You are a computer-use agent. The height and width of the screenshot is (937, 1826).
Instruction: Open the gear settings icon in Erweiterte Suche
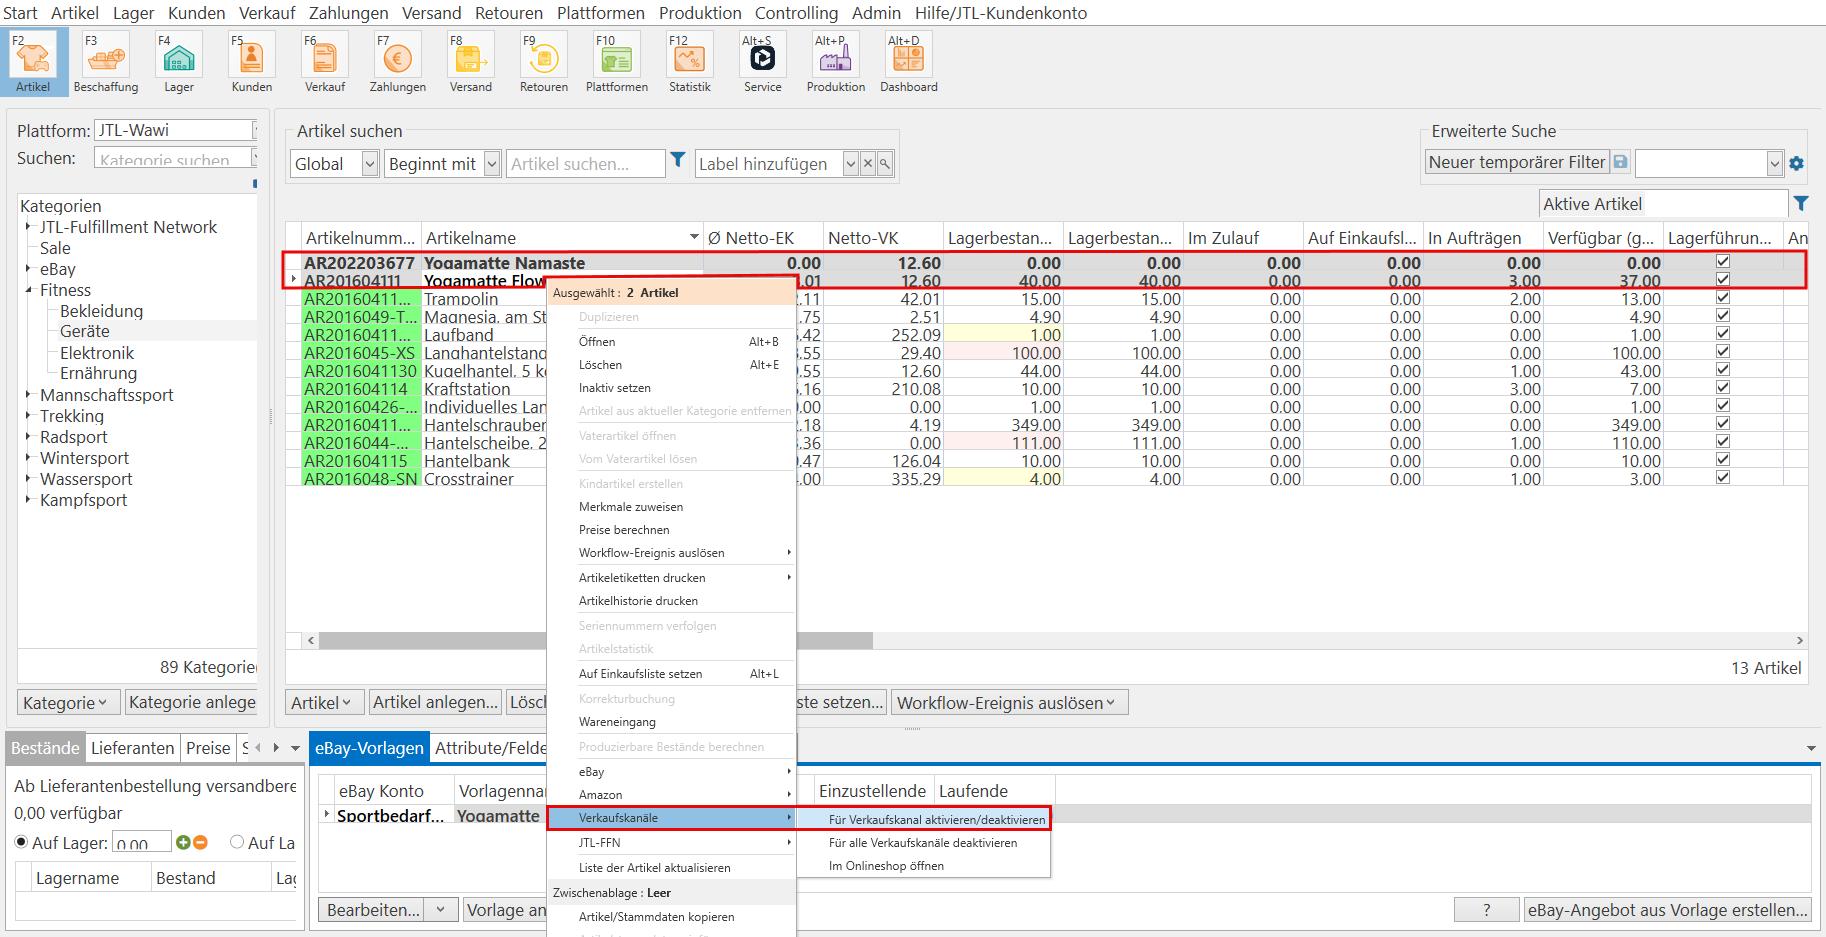1796,163
